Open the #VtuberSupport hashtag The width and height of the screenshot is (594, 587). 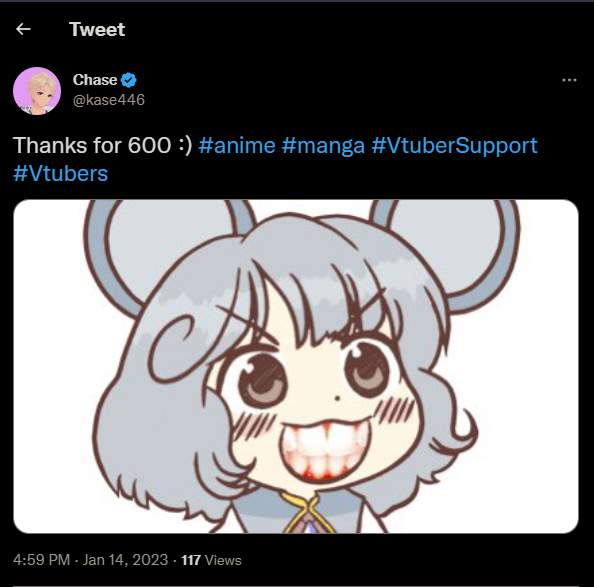[454, 146]
